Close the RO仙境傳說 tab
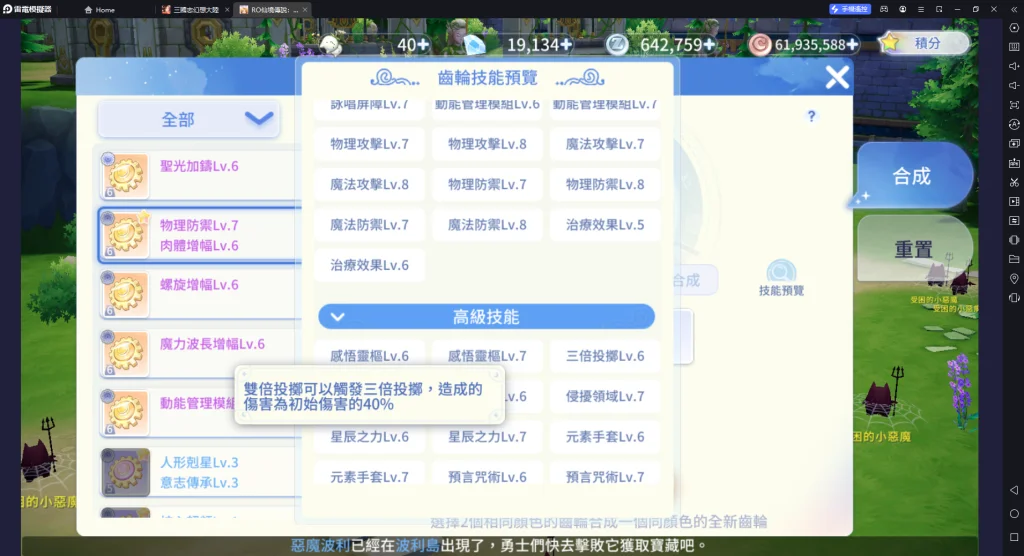Screen dimensions: 1024x556 (x=305, y=10)
